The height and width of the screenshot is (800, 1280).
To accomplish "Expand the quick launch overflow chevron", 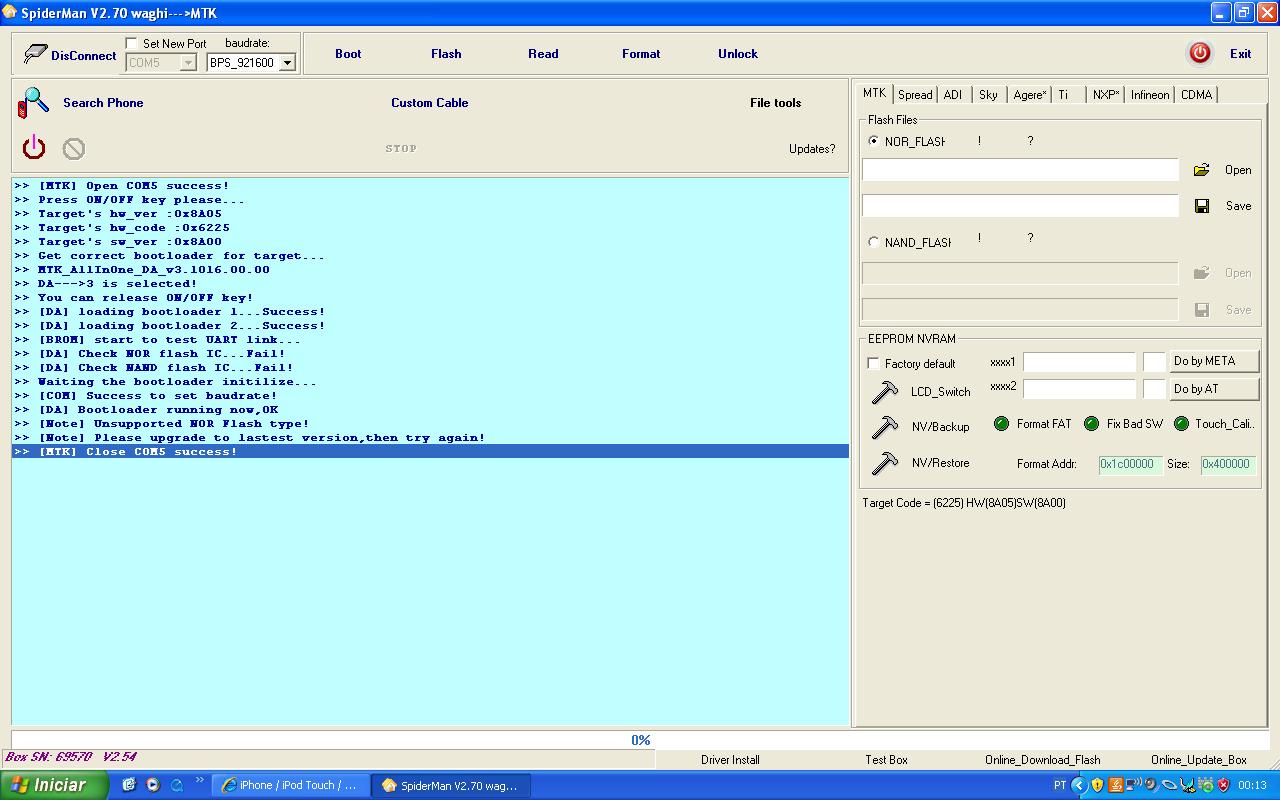I will coord(200,780).
